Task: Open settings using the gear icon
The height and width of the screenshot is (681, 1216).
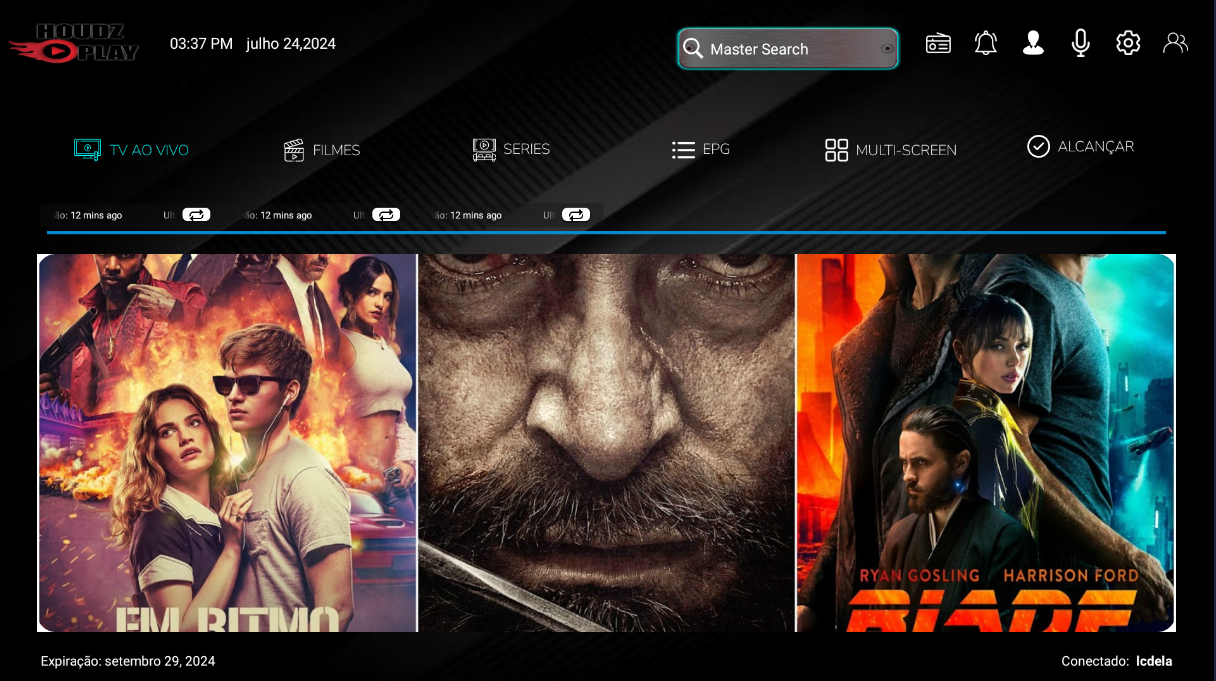Action: click(x=1128, y=43)
